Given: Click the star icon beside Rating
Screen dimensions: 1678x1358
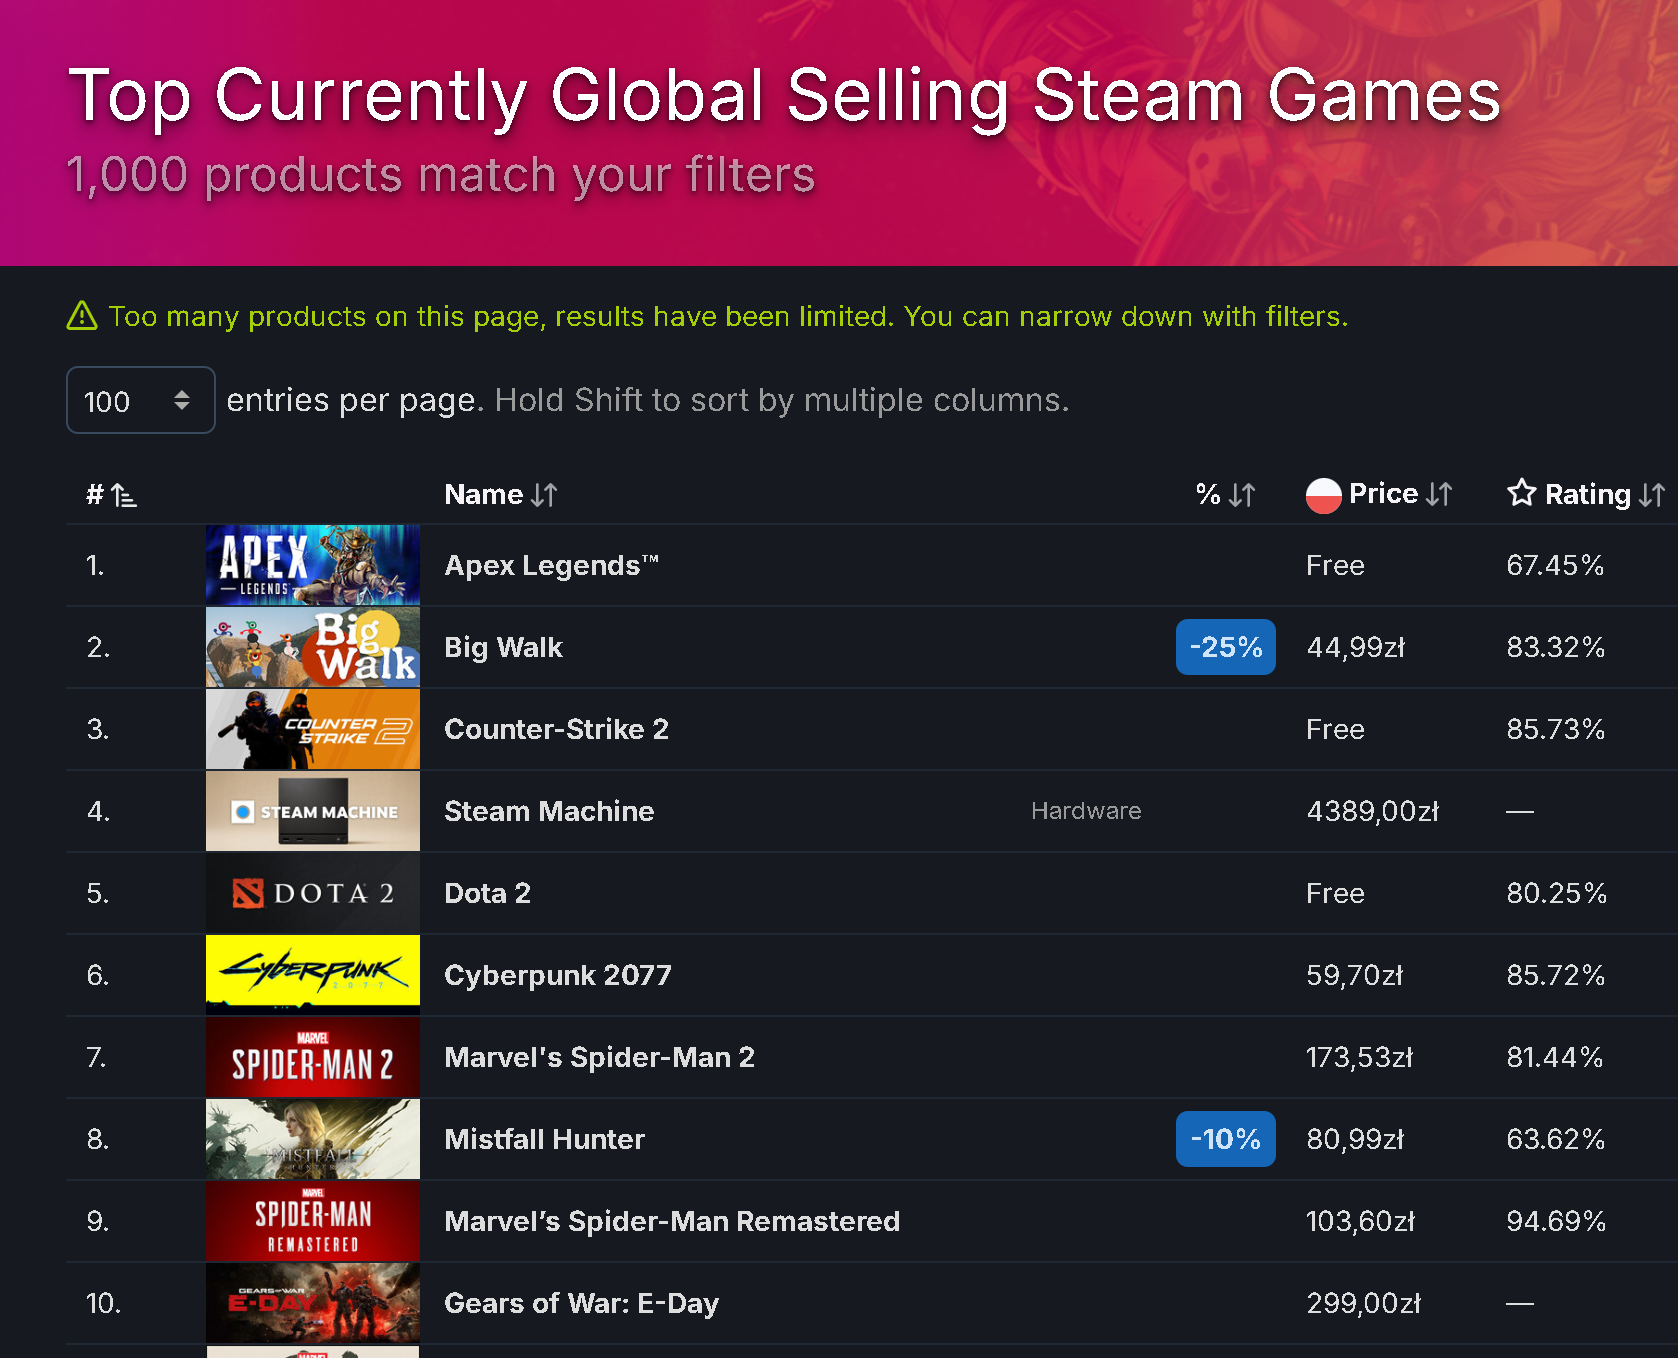Looking at the screenshot, I should [x=1521, y=492].
